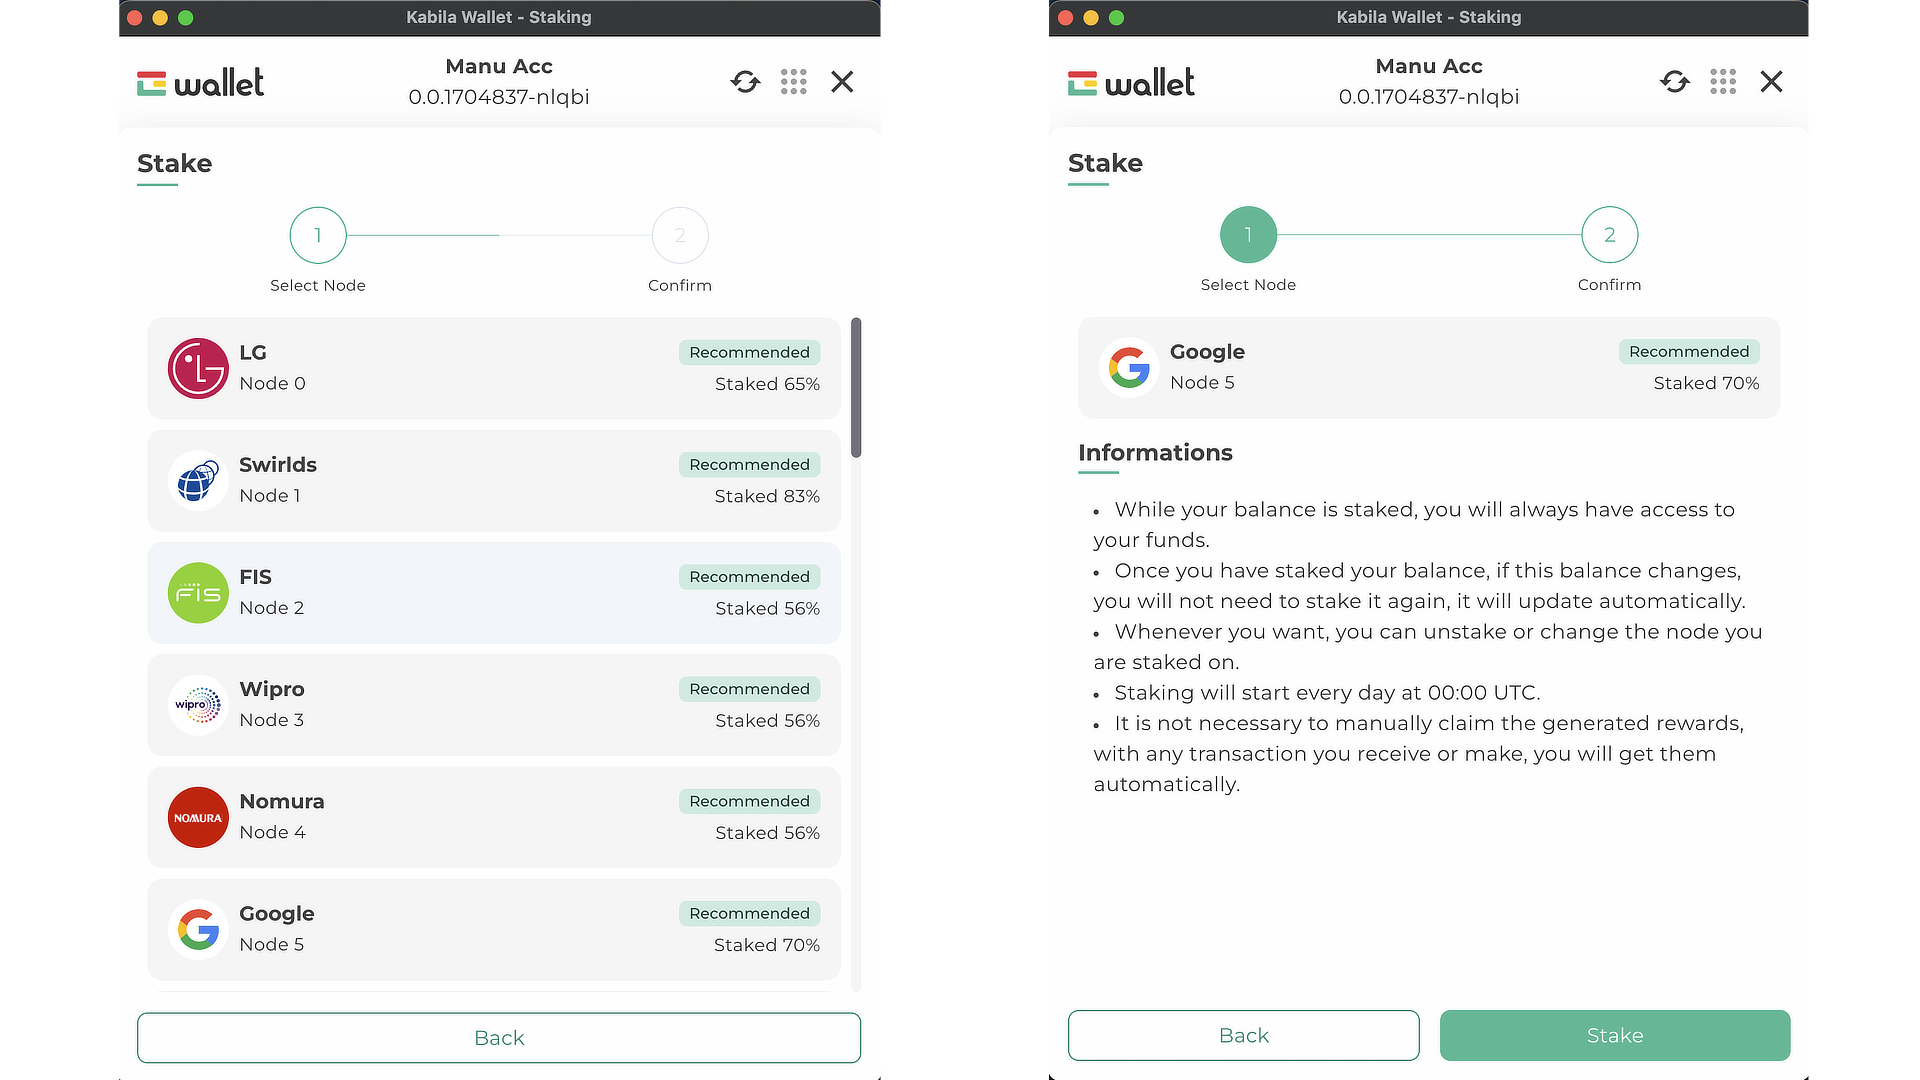Image resolution: width=1920 pixels, height=1080 pixels.
Task: Click step 1 Select Node circle in left window
Action: (x=318, y=235)
